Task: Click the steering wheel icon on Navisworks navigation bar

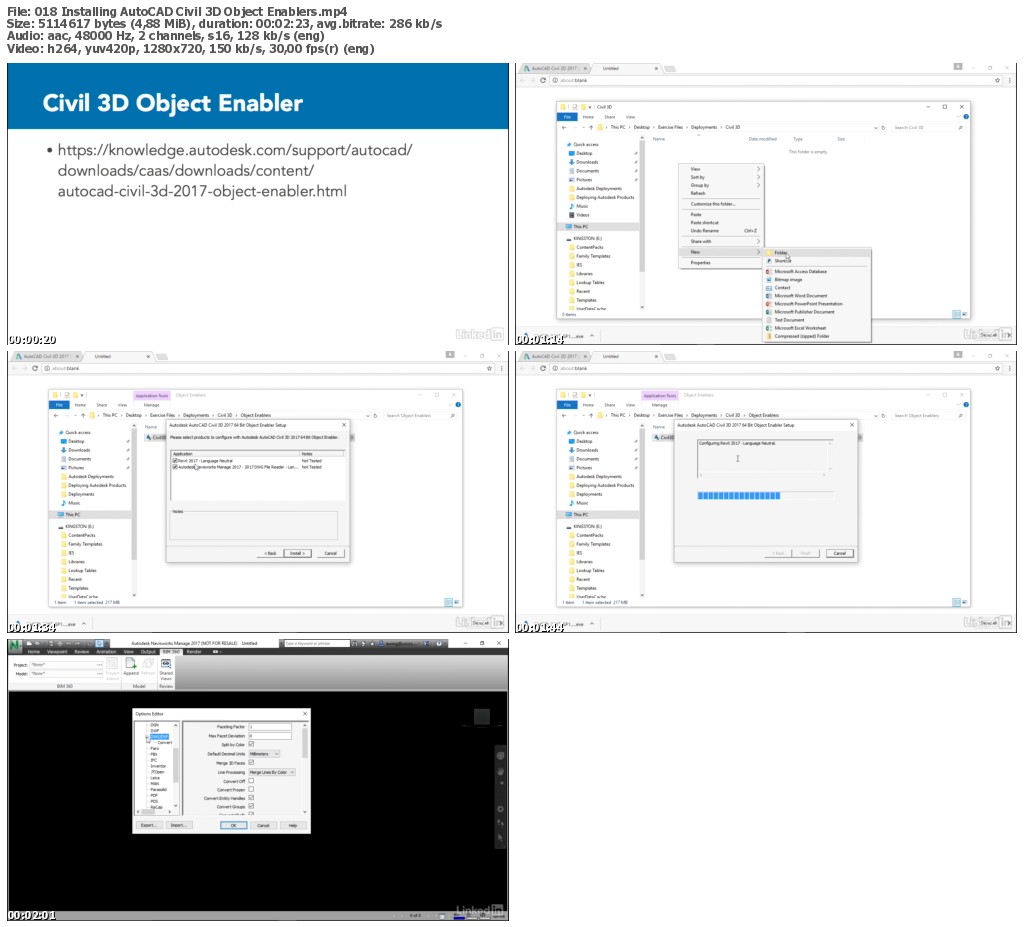Action: pyautogui.click(x=500, y=756)
